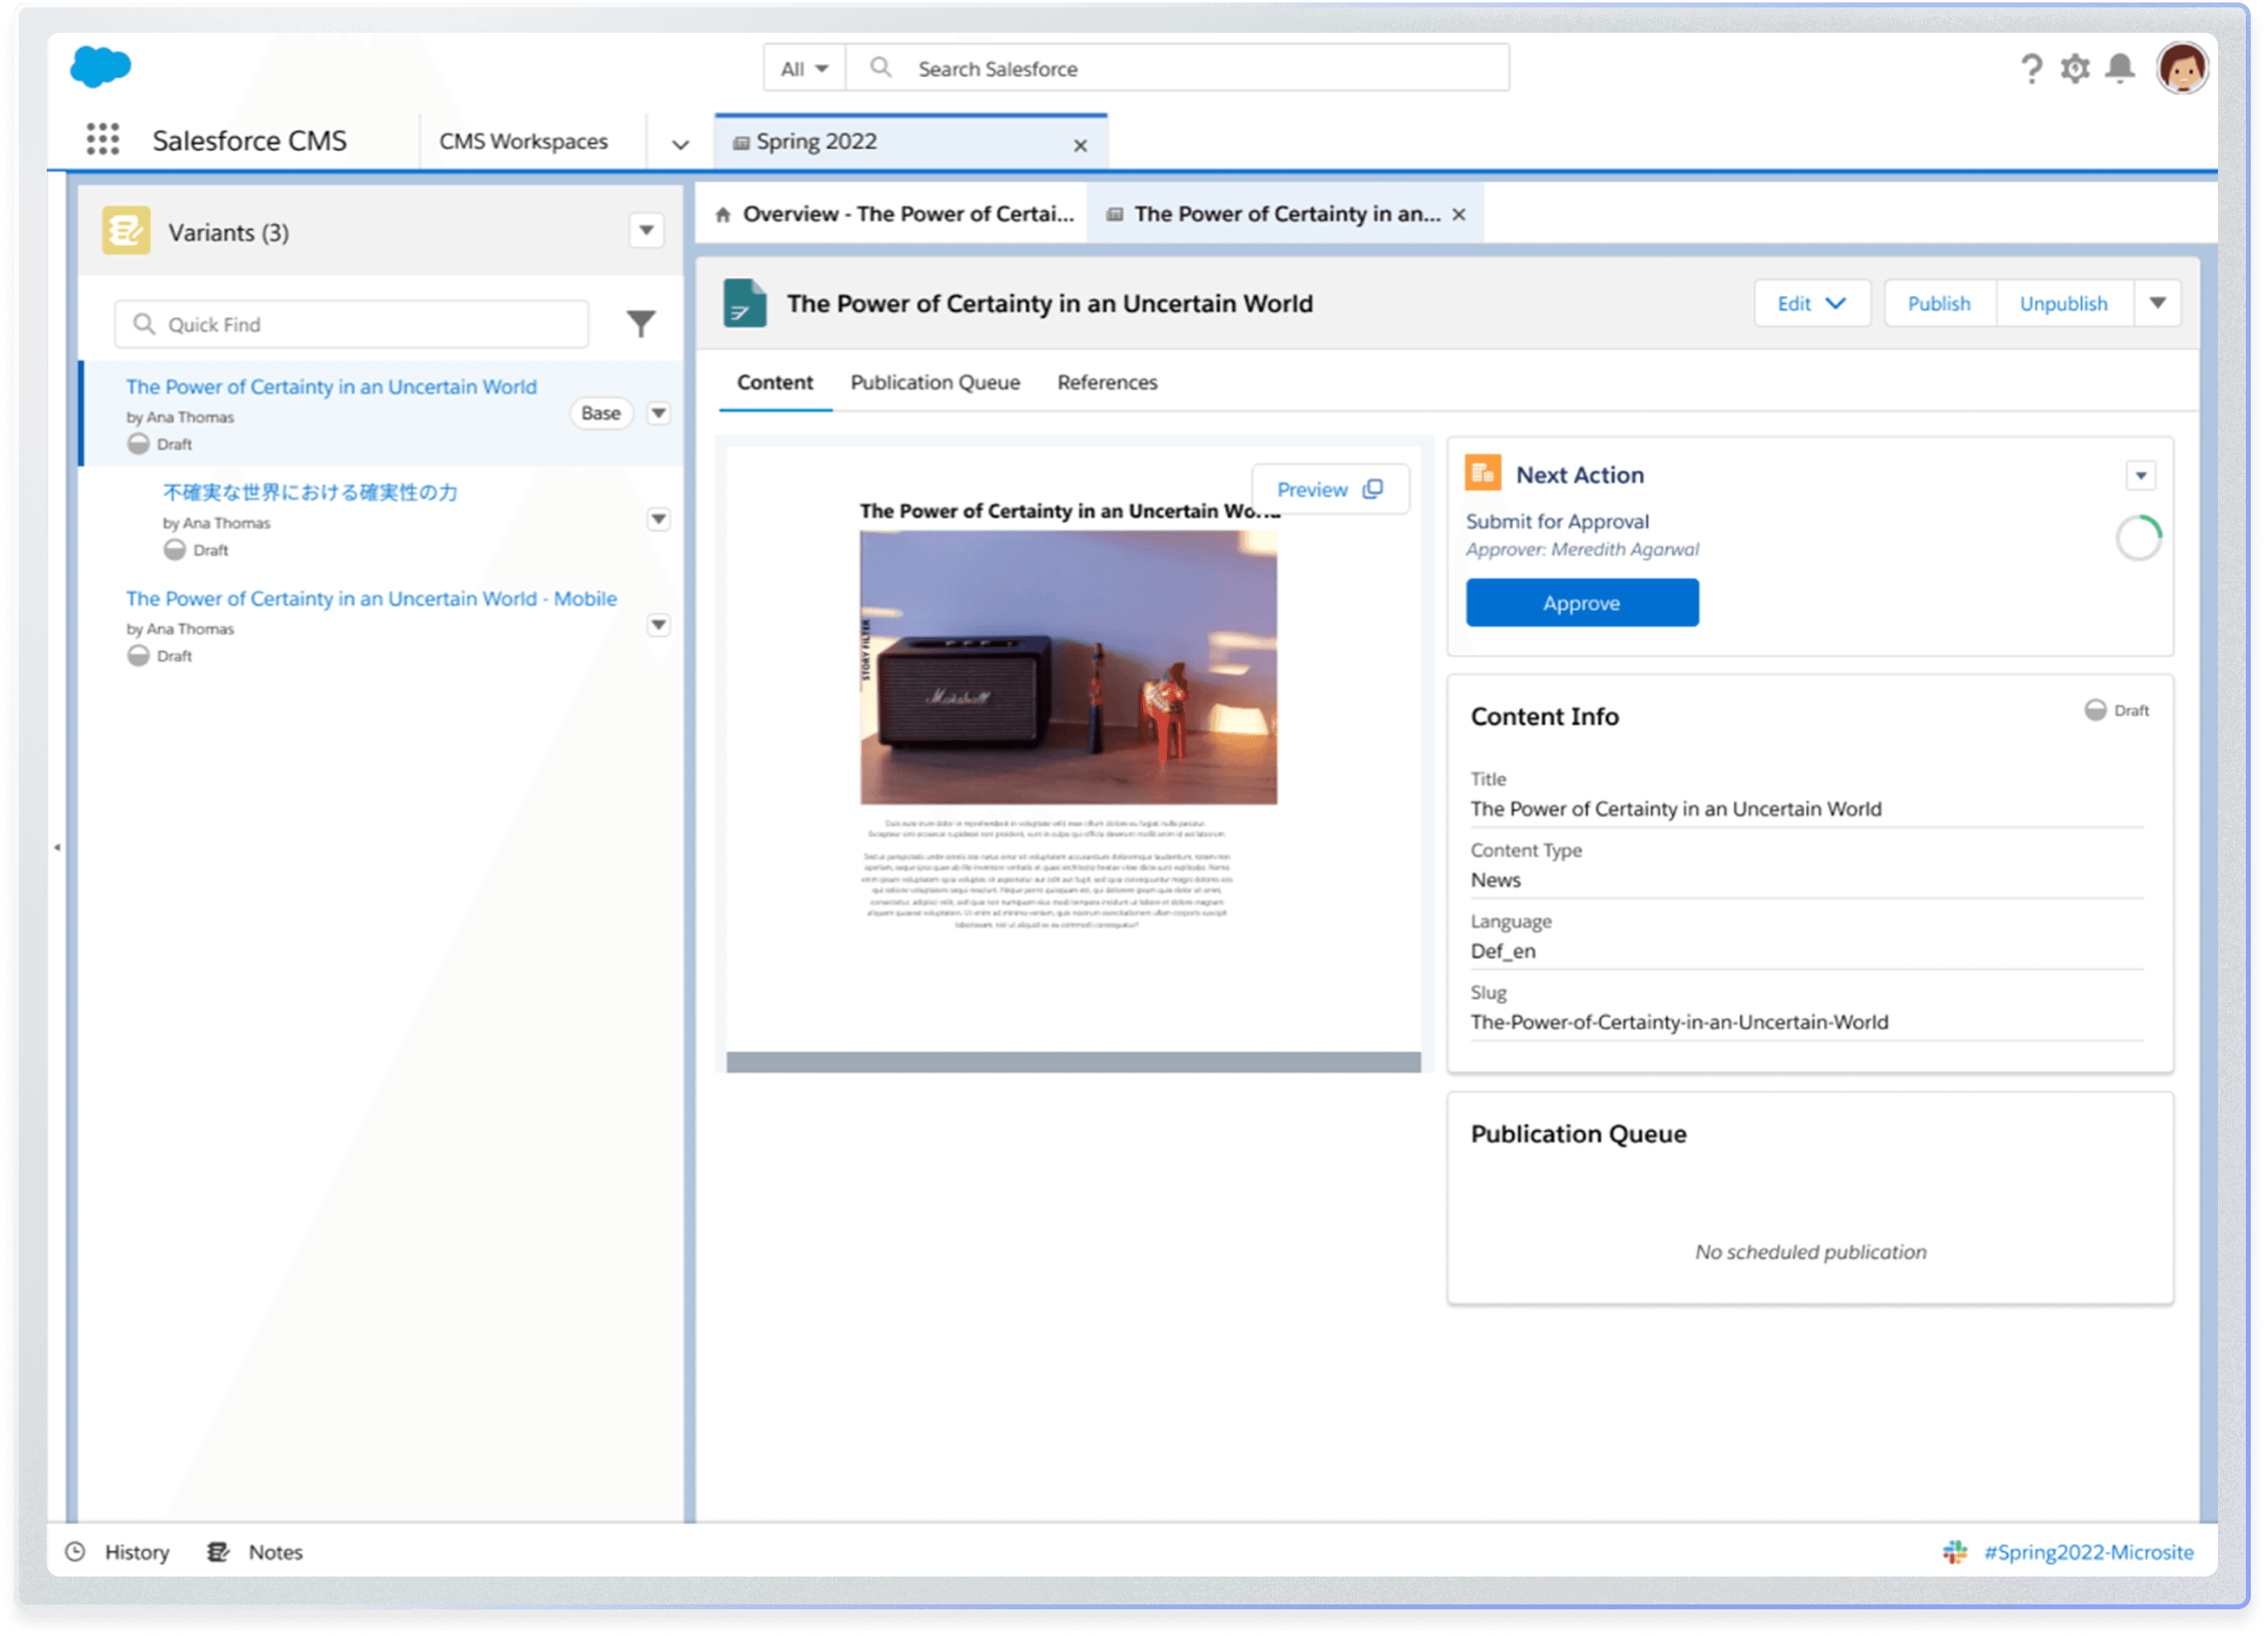Click the blue Approve button
Viewport: 2268px width, 1638px height.
pyautogui.click(x=1581, y=603)
